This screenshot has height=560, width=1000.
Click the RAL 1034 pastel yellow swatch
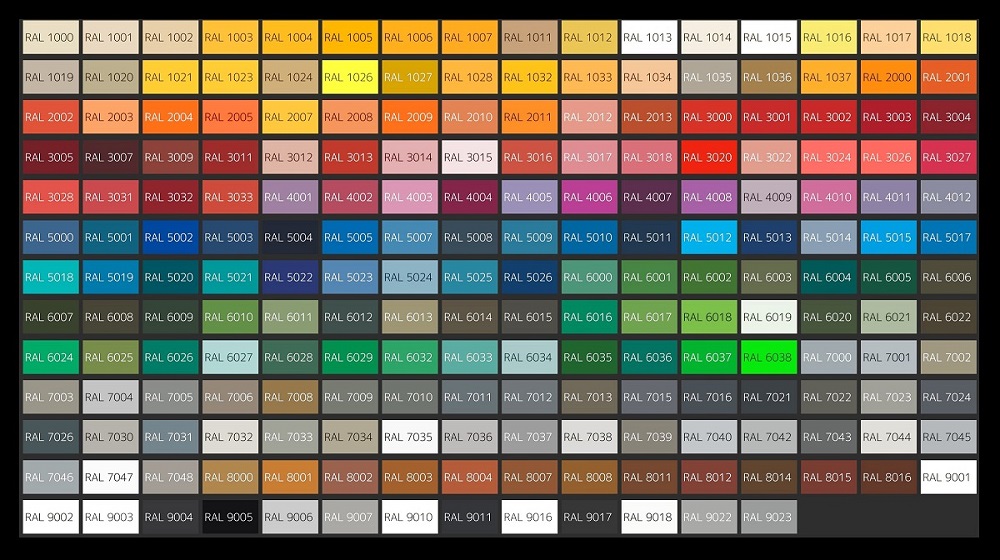click(649, 77)
